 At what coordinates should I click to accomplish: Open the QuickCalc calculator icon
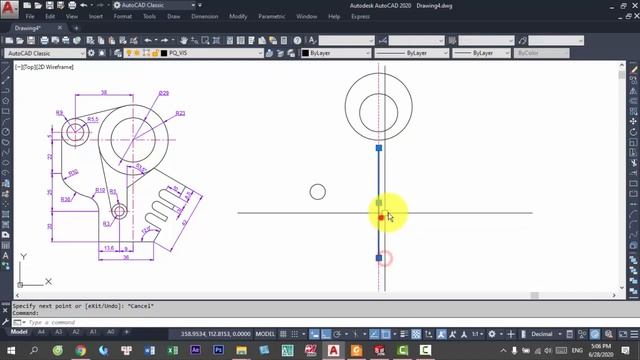(x=284, y=40)
